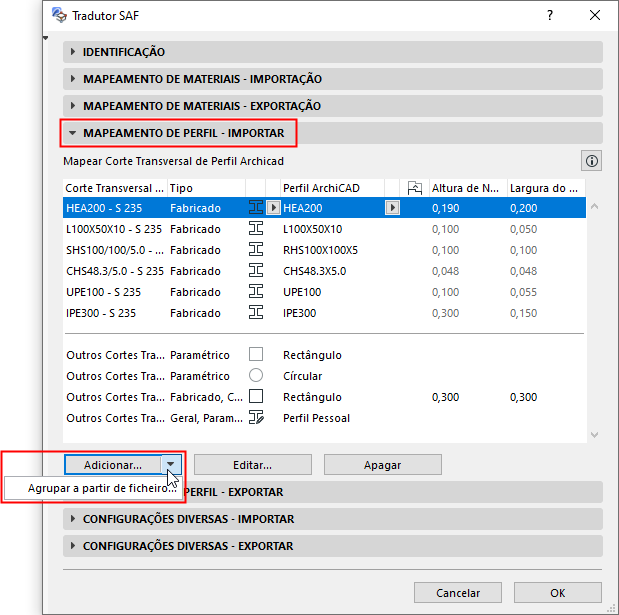Click the info icon beside Mapear Corte Transversal
Screen dimensions: 619x615
[x=591, y=161]
